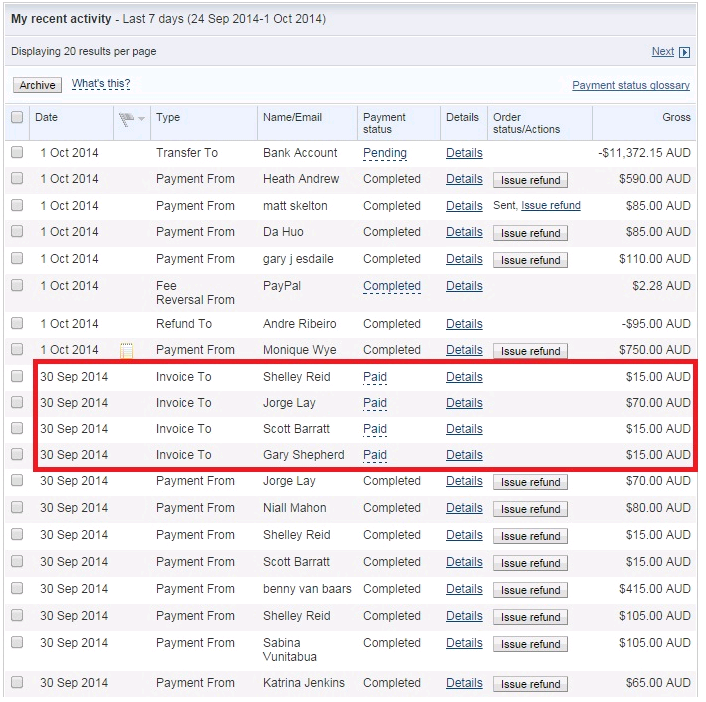Viewport: 706px width, 702px height.
Task: Check the box for Bank Account transfer
Action: click(x=17, y=153)
